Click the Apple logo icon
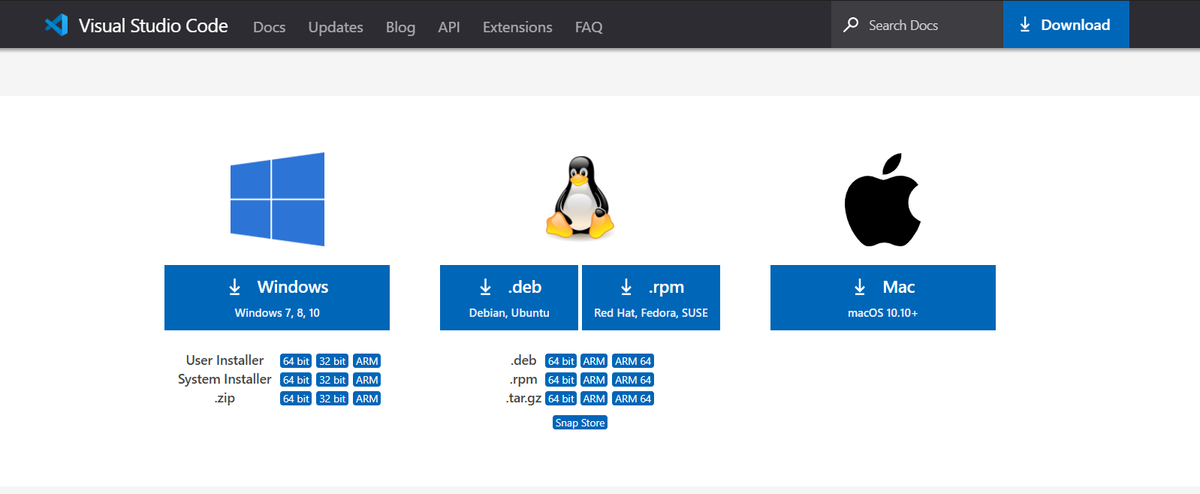 pos(882,199)
